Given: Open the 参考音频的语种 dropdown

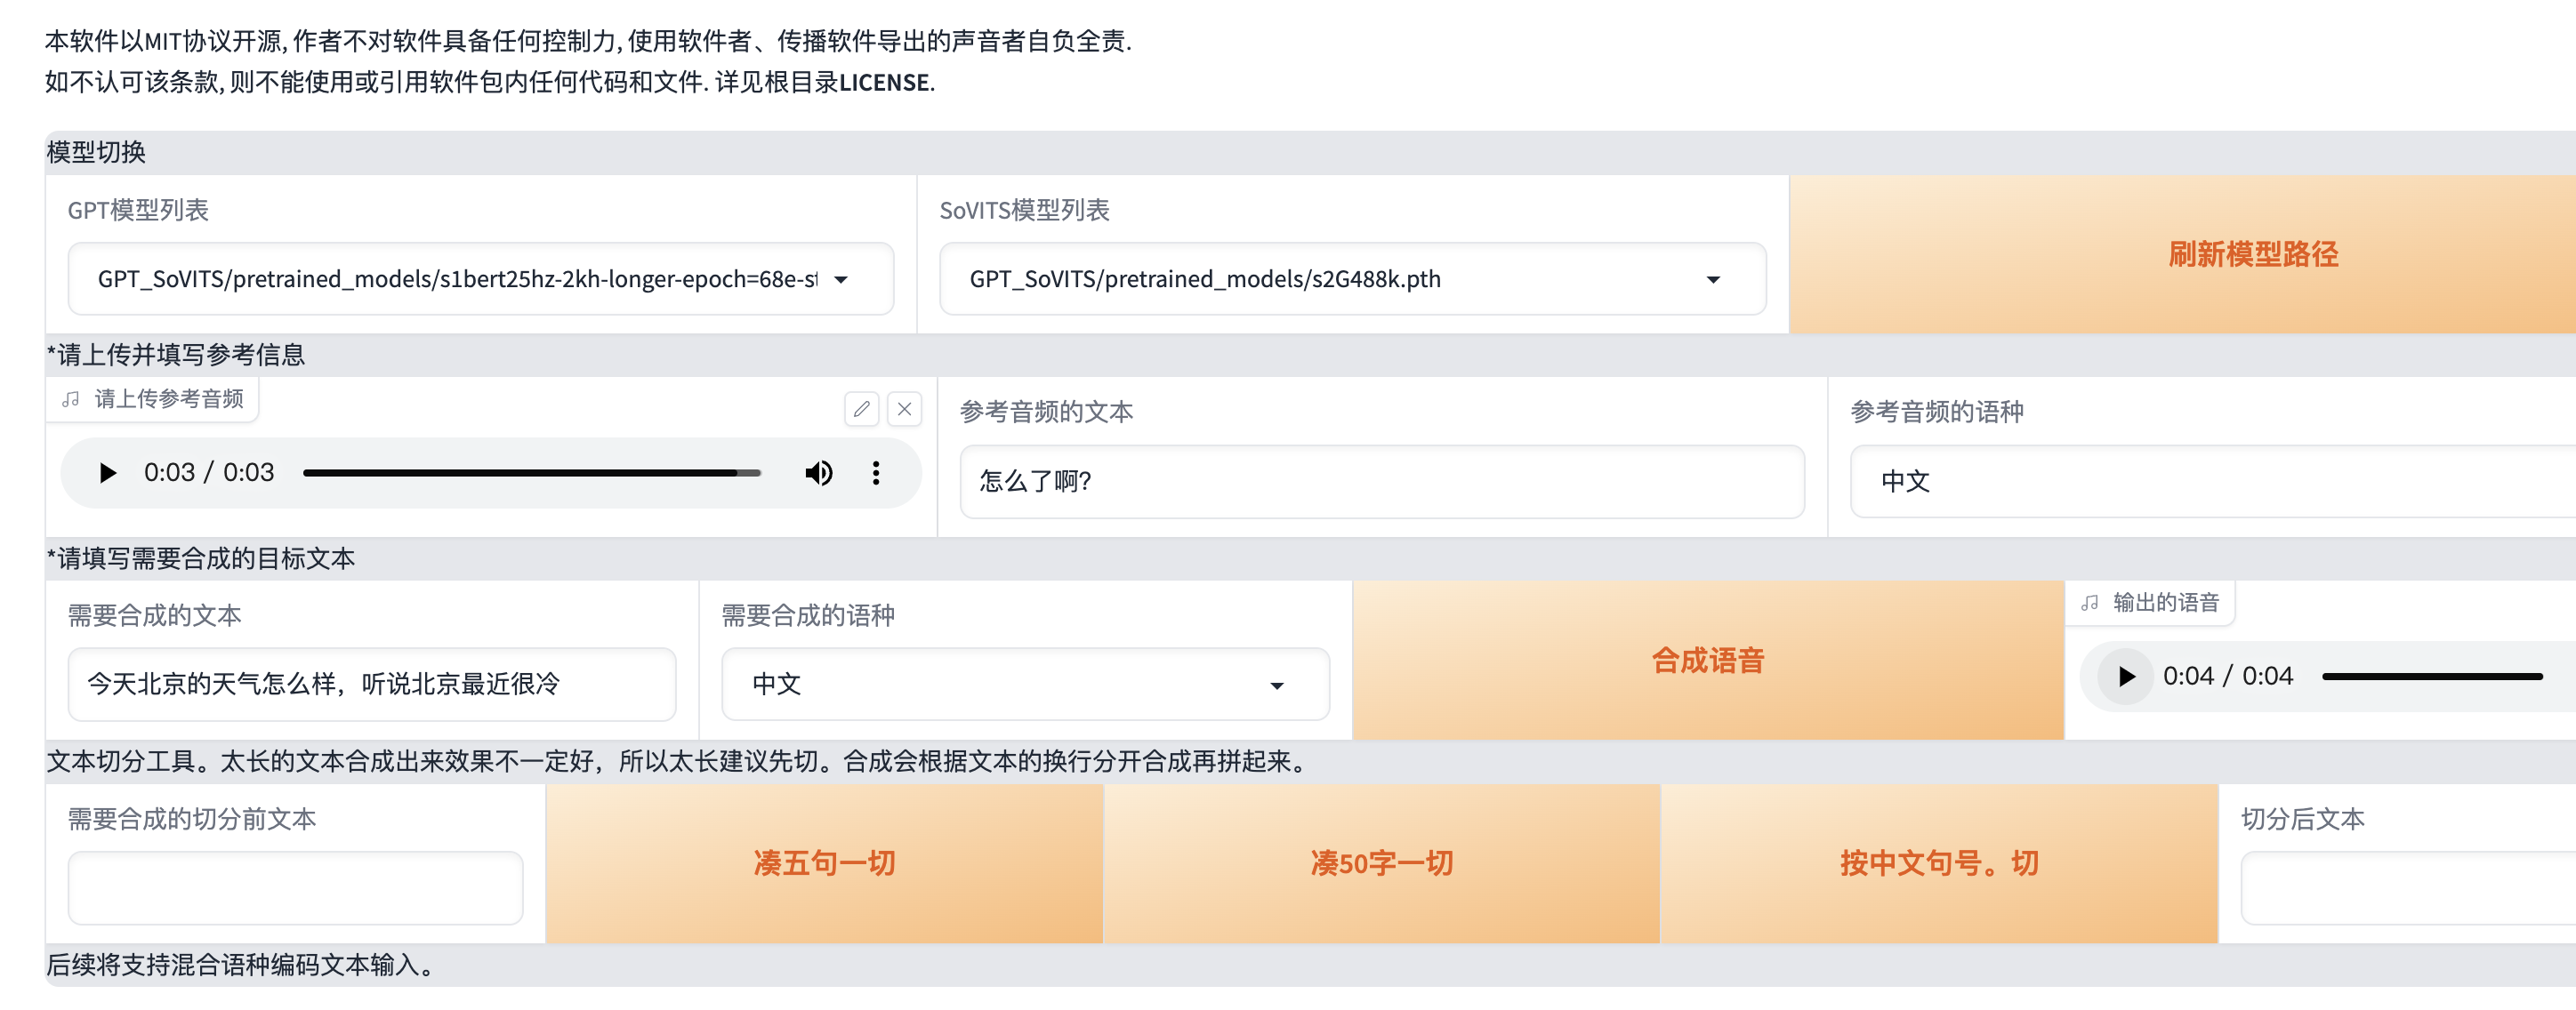Looking at the screenshot, I should [2212, 481].
